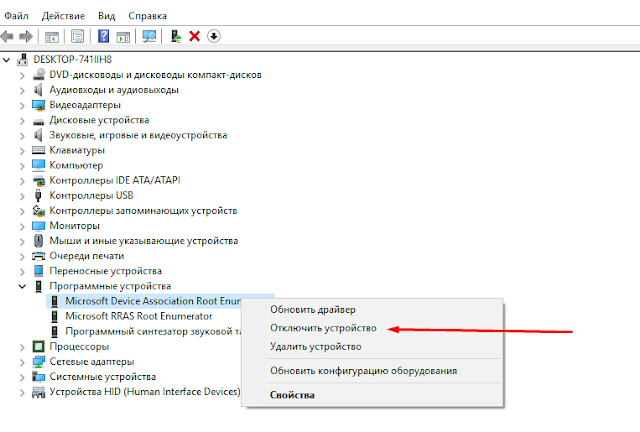This screenshot has width=640, height=432.
Task: Select the Мониторы category label
Action: (x=74, y=226)
